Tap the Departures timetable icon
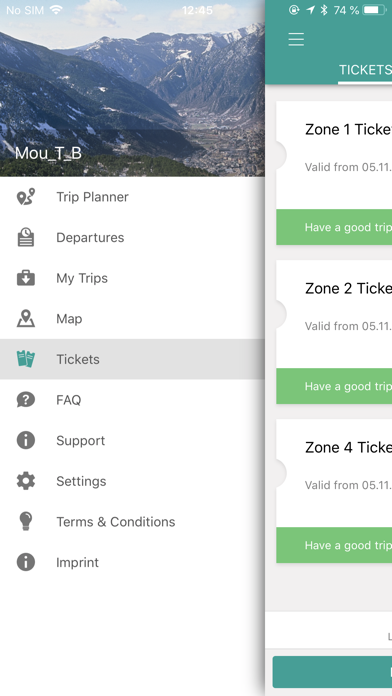The width and height of the screenshot is (392, 696). pyautogui.click(x=26, y=237)
